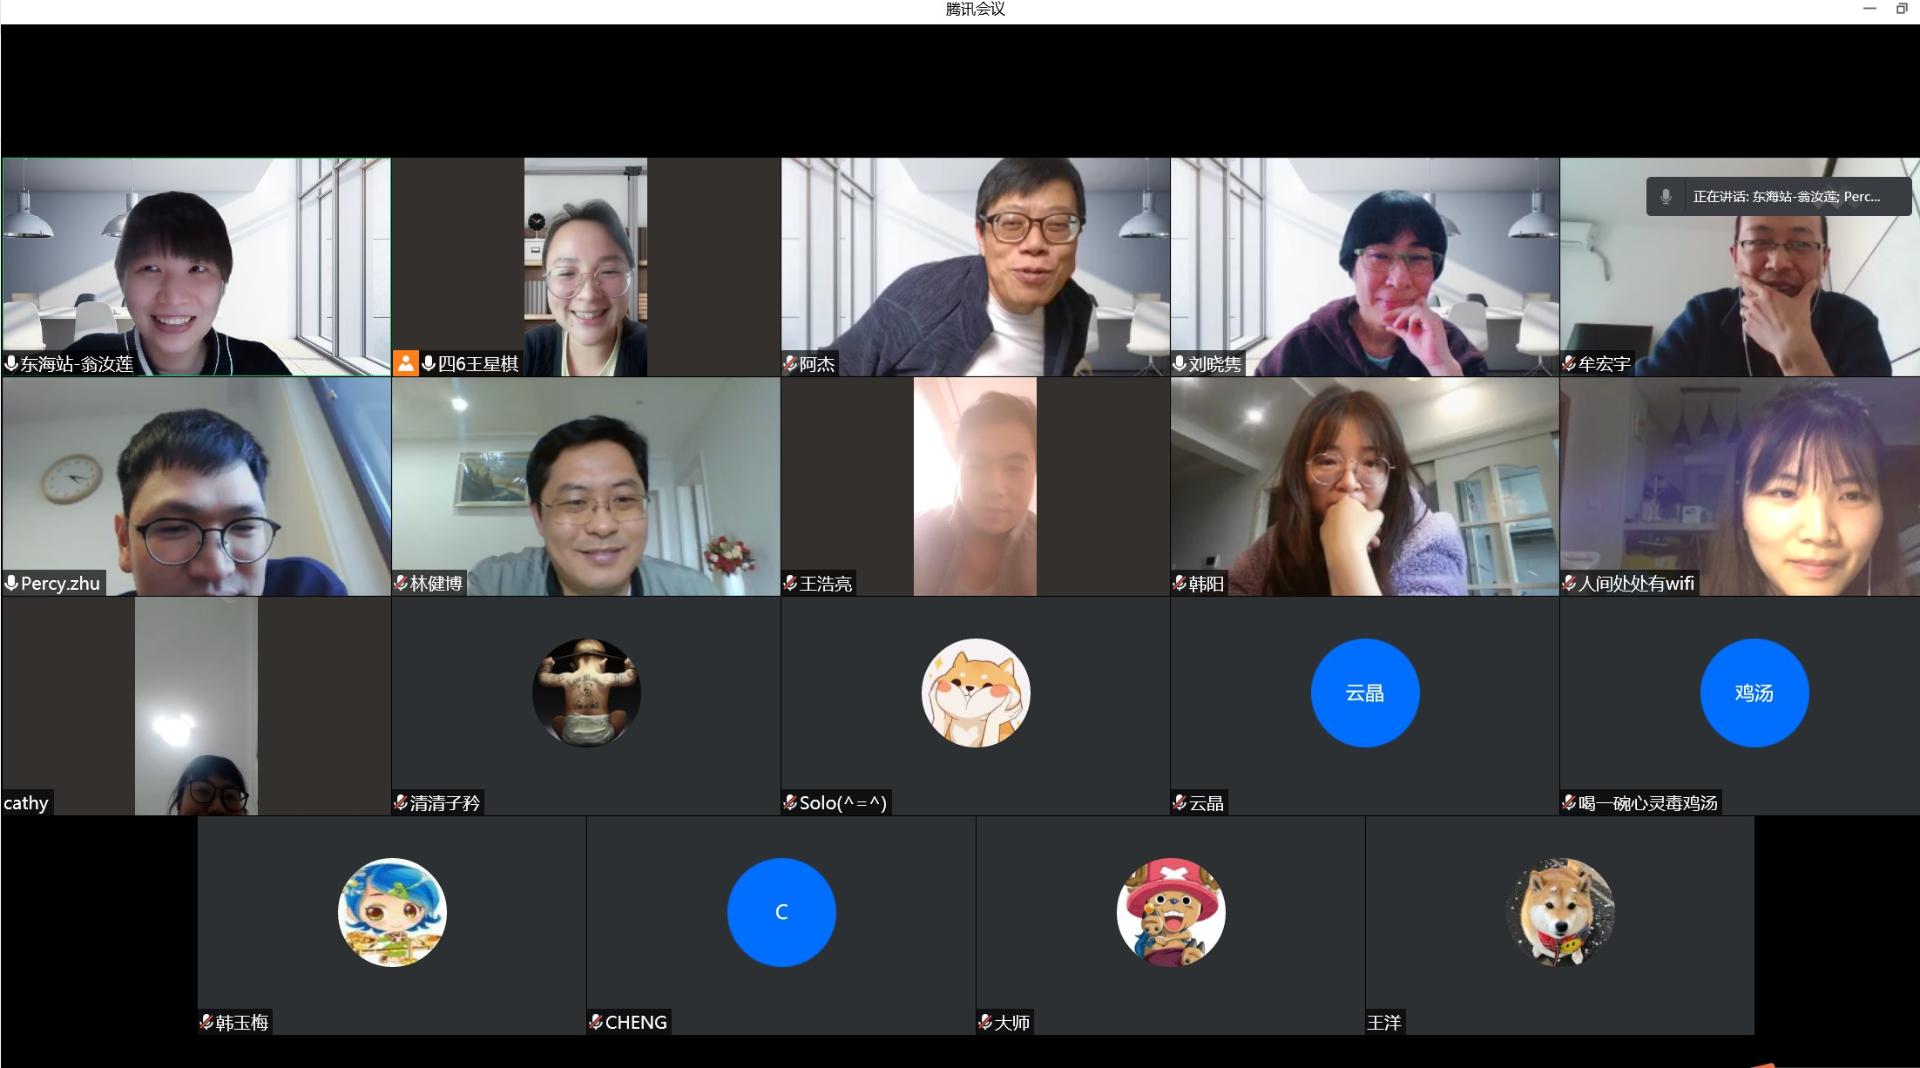Click the muted mic icon beside 大师
This screenshot has height=1068, width=1920.
(985, 1022)
